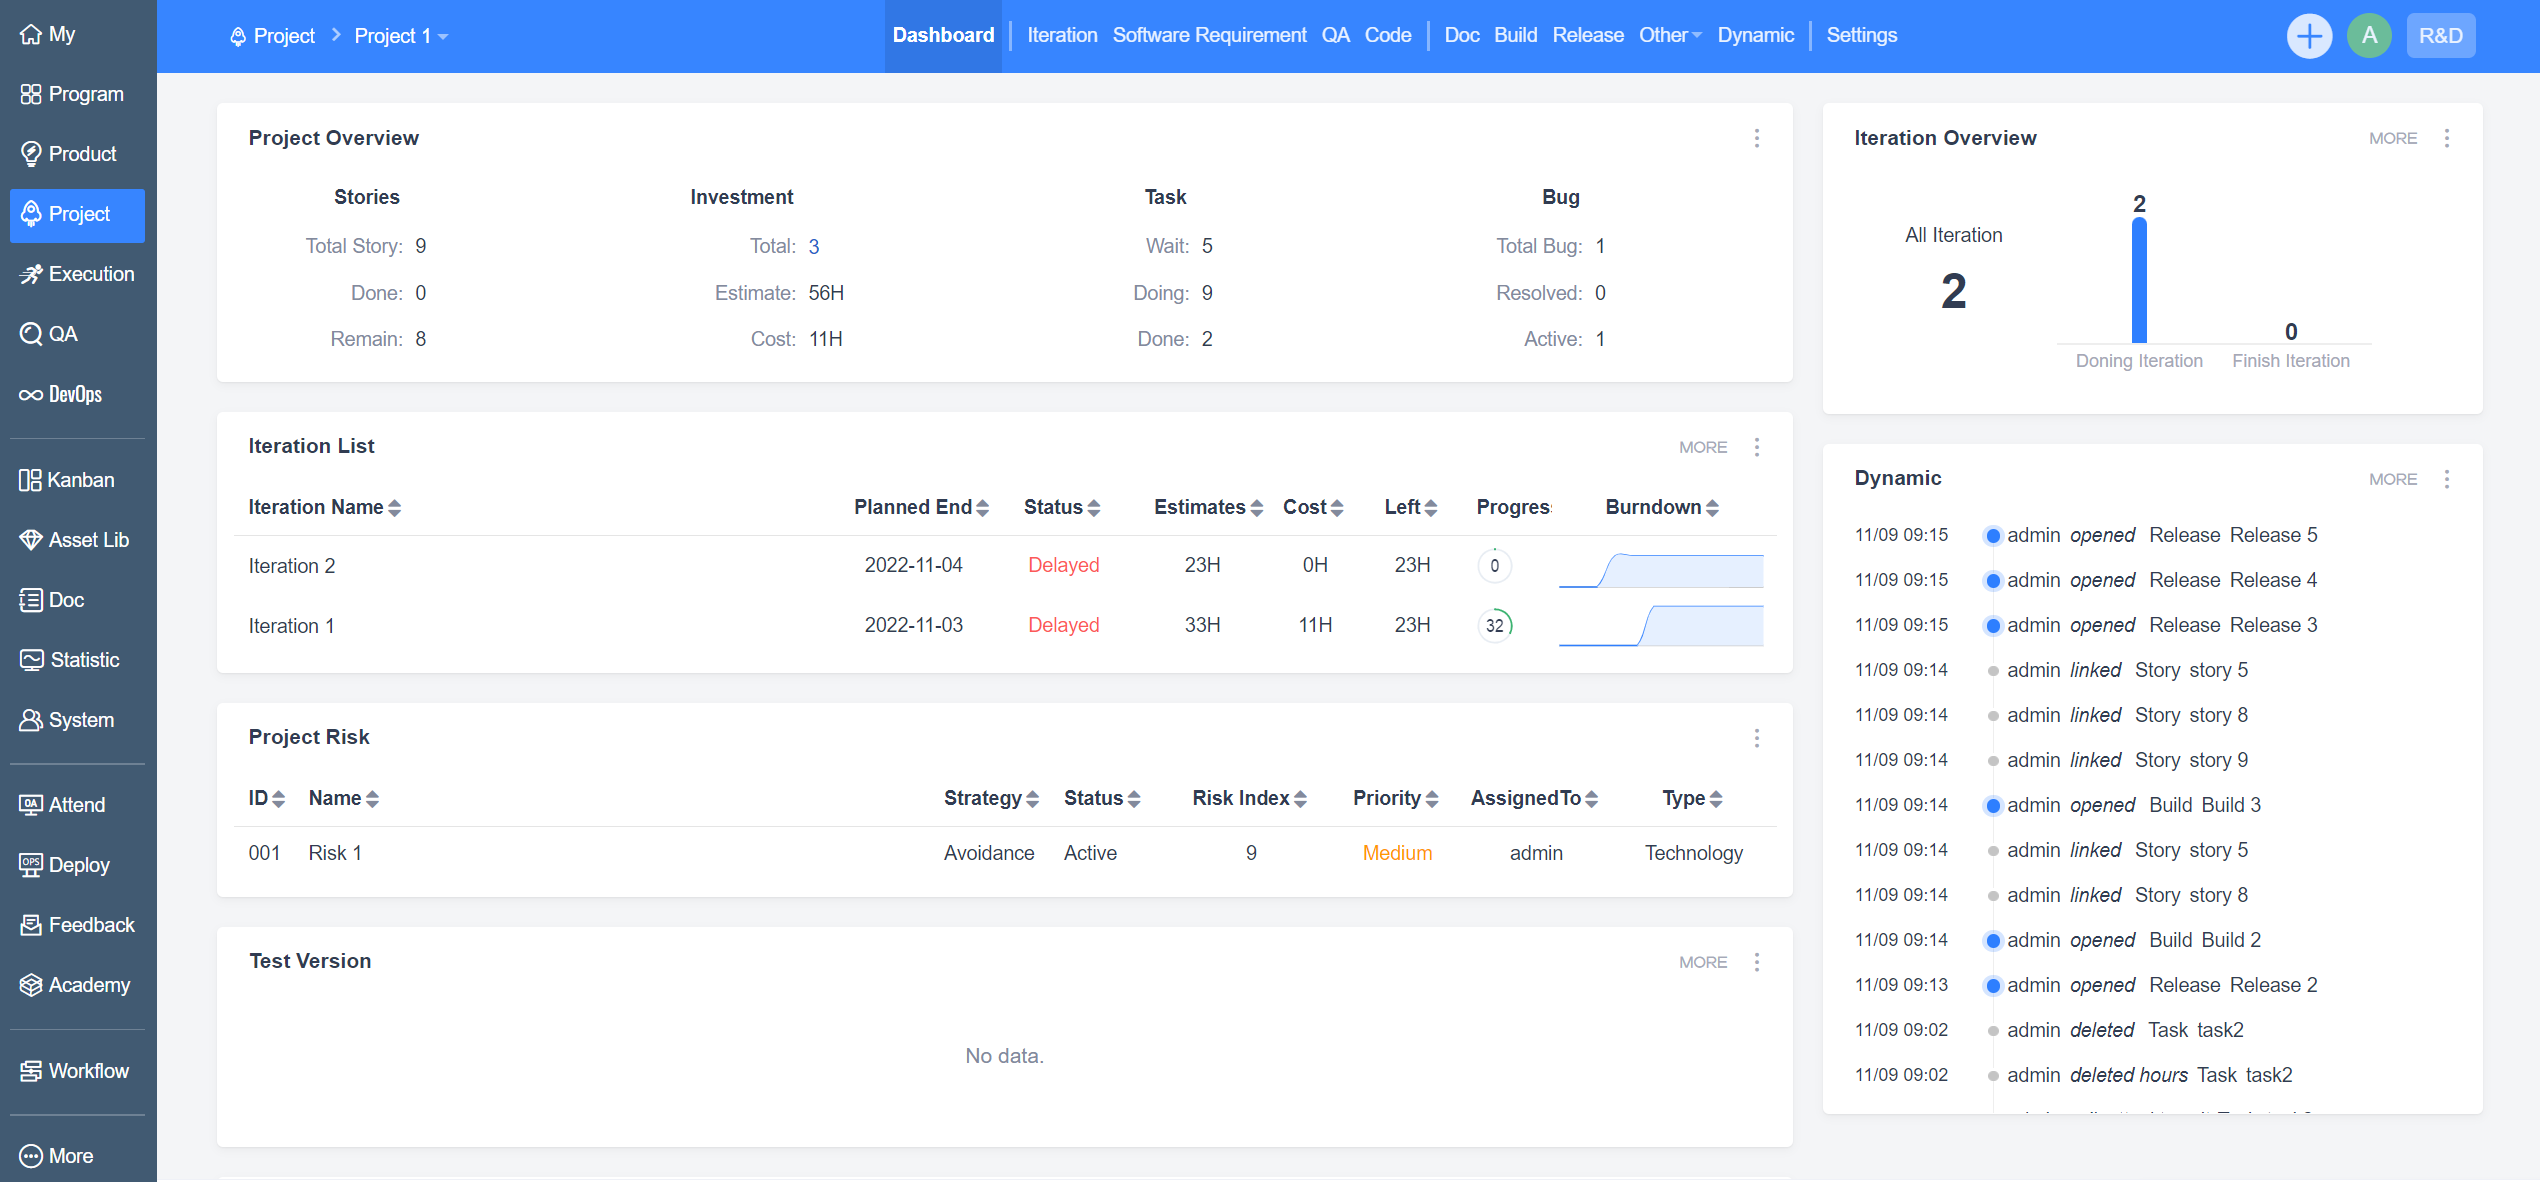
Task: Open Project Overview three-dot options menu
Action: (1756, 138)
